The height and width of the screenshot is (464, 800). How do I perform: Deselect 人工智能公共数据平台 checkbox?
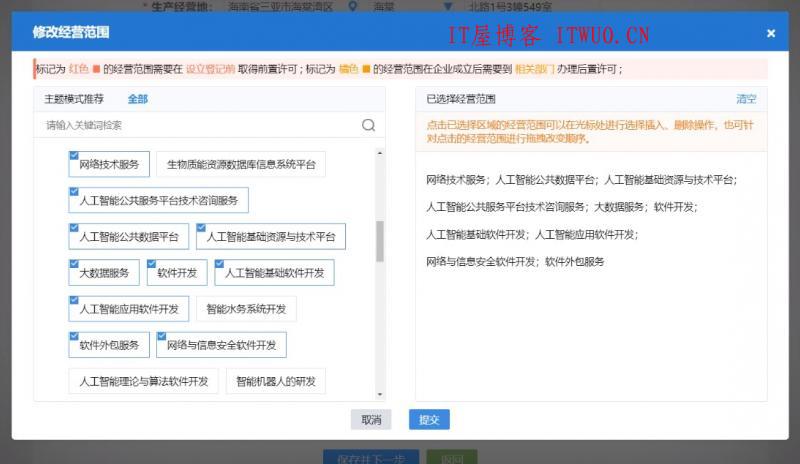tap(75, 228)
